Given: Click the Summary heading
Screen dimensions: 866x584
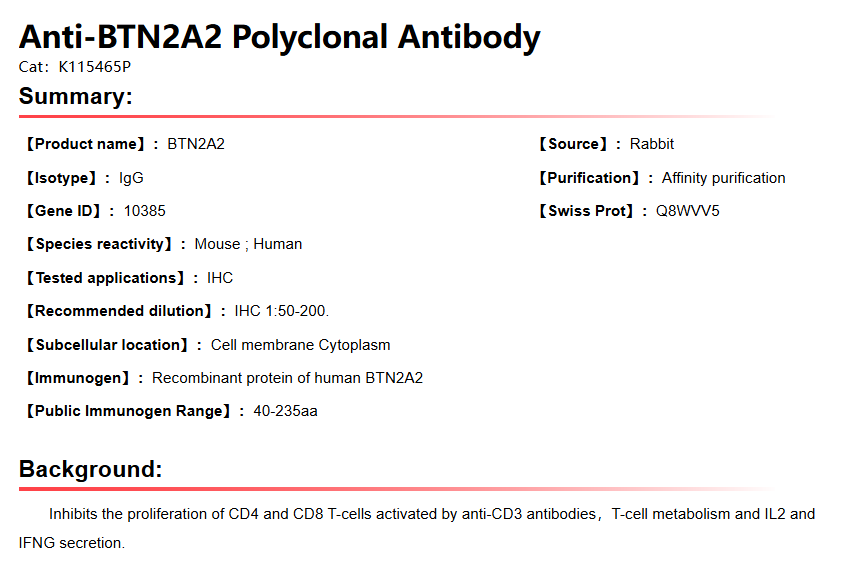Looking at the screenshot, I should tap(75, 97).
